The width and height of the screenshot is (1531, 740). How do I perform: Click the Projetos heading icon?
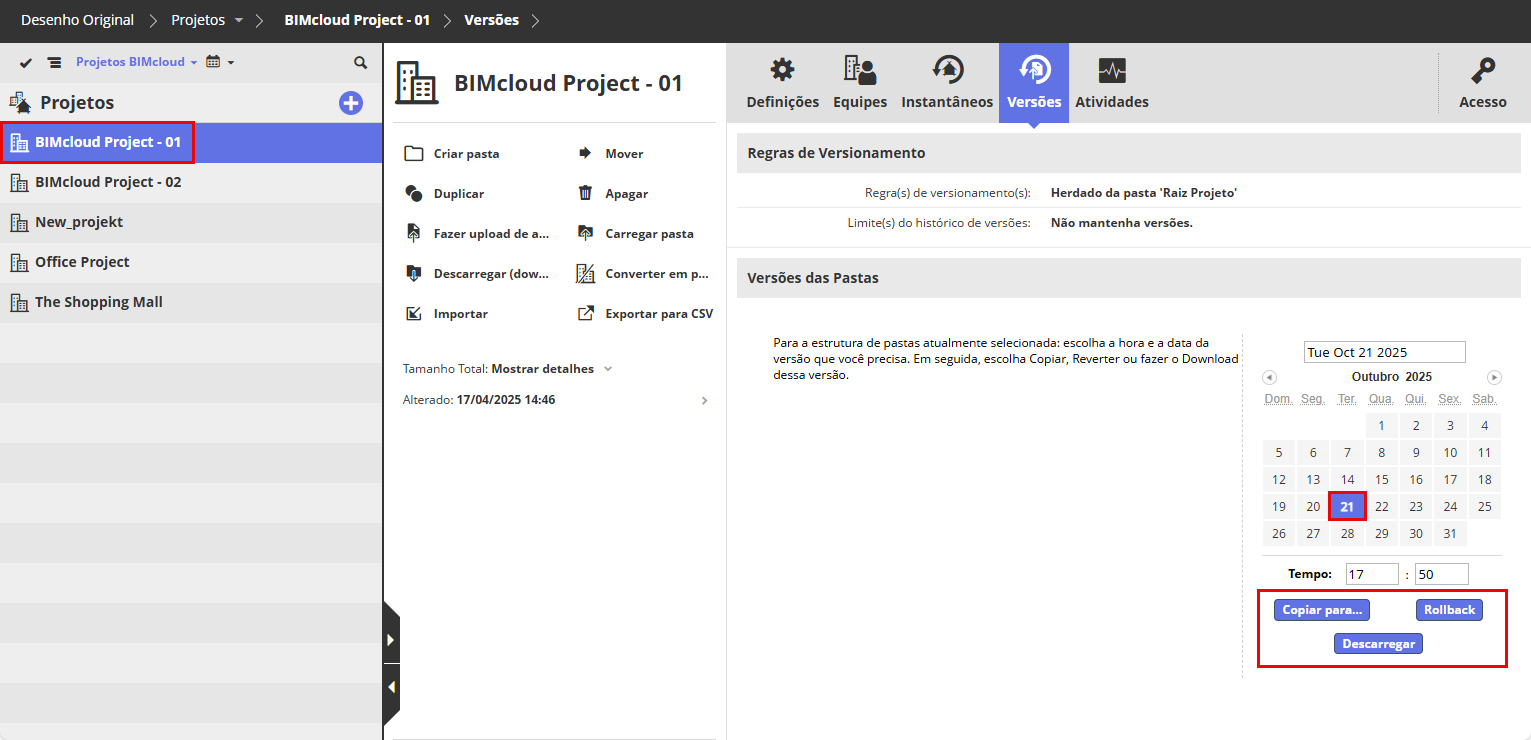20,102
